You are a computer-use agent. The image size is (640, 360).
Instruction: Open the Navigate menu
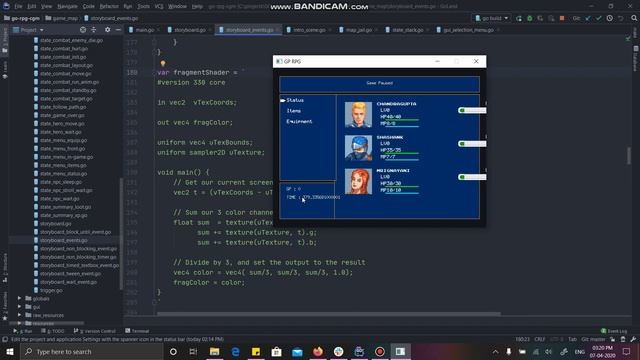click(x=67, y=7)
